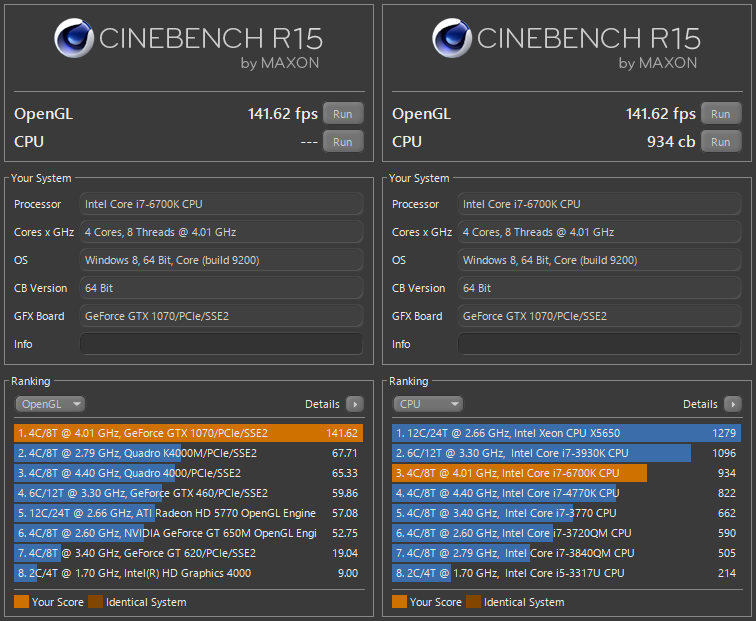Select the GeForce GTX 1070 ranking row

189,433
